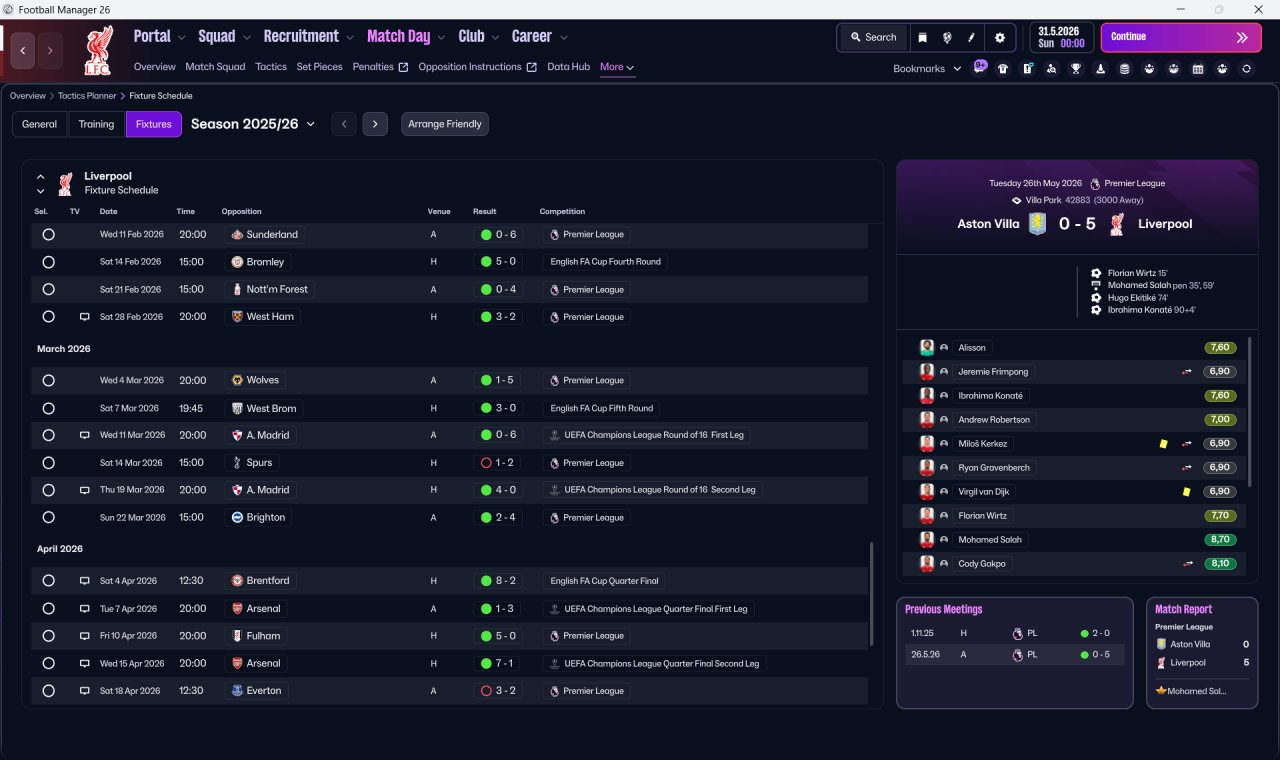Select the Wolves fixture radio circle

[x=48, y=381]
